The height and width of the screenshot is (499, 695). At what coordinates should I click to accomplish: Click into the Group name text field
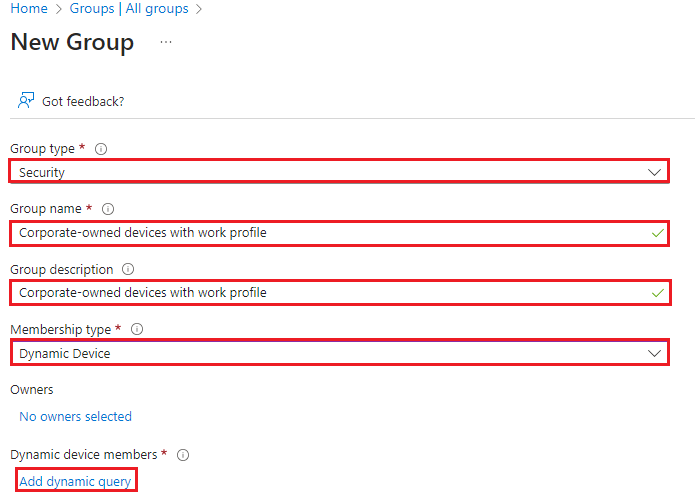pyautogui.click(x=330, y=233)
